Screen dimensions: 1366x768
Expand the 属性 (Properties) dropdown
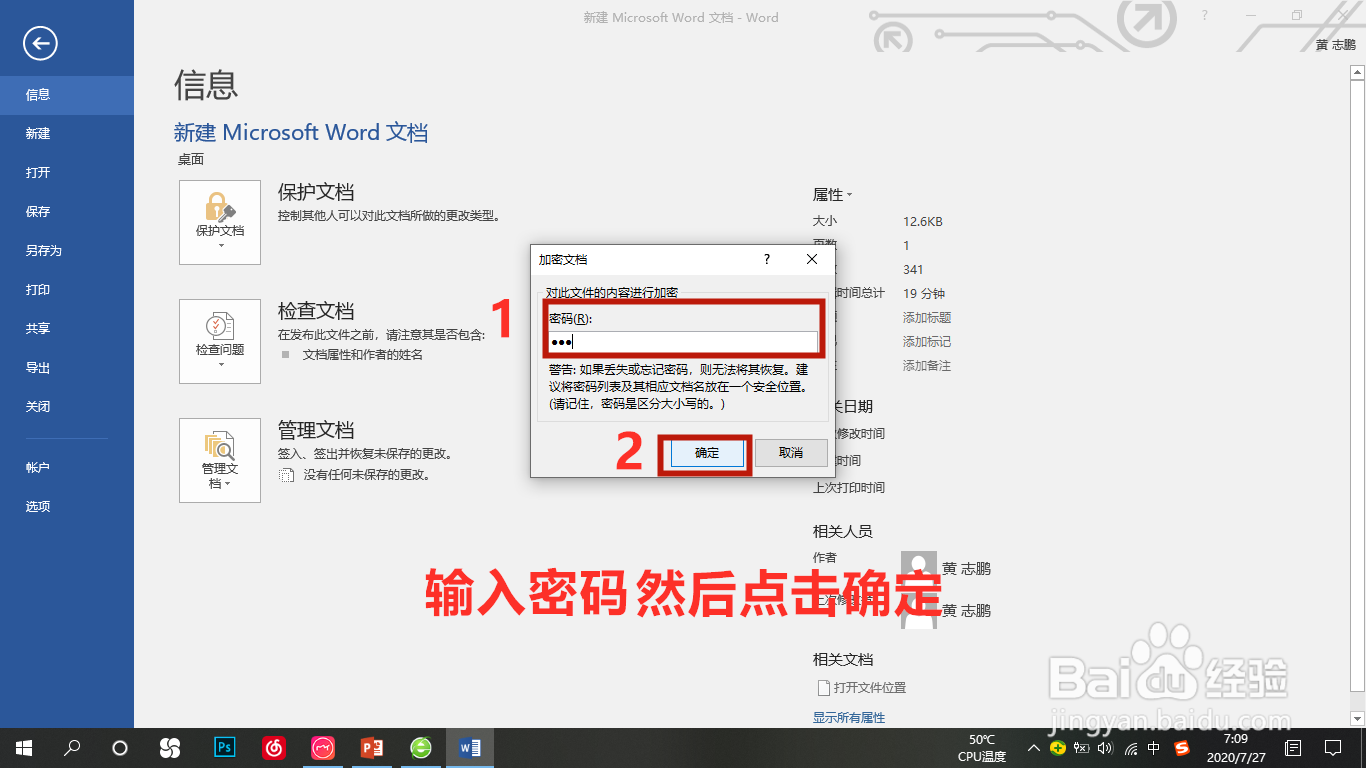832,194
